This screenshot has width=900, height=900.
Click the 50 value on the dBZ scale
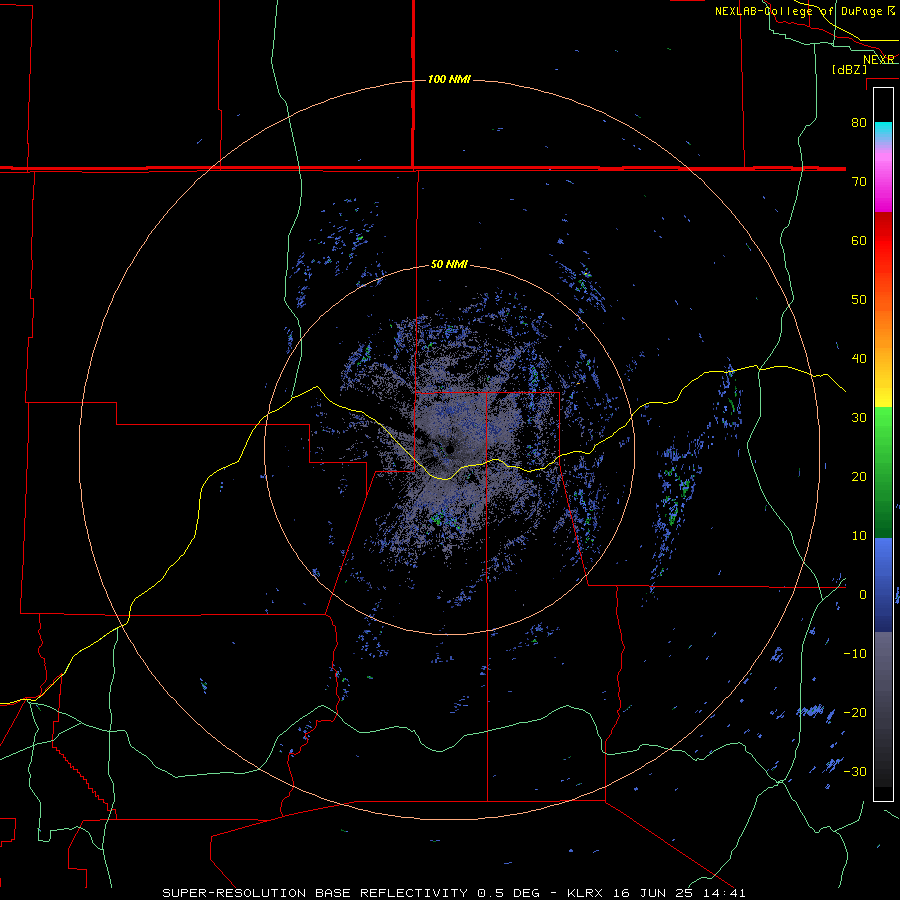point(859,300)
